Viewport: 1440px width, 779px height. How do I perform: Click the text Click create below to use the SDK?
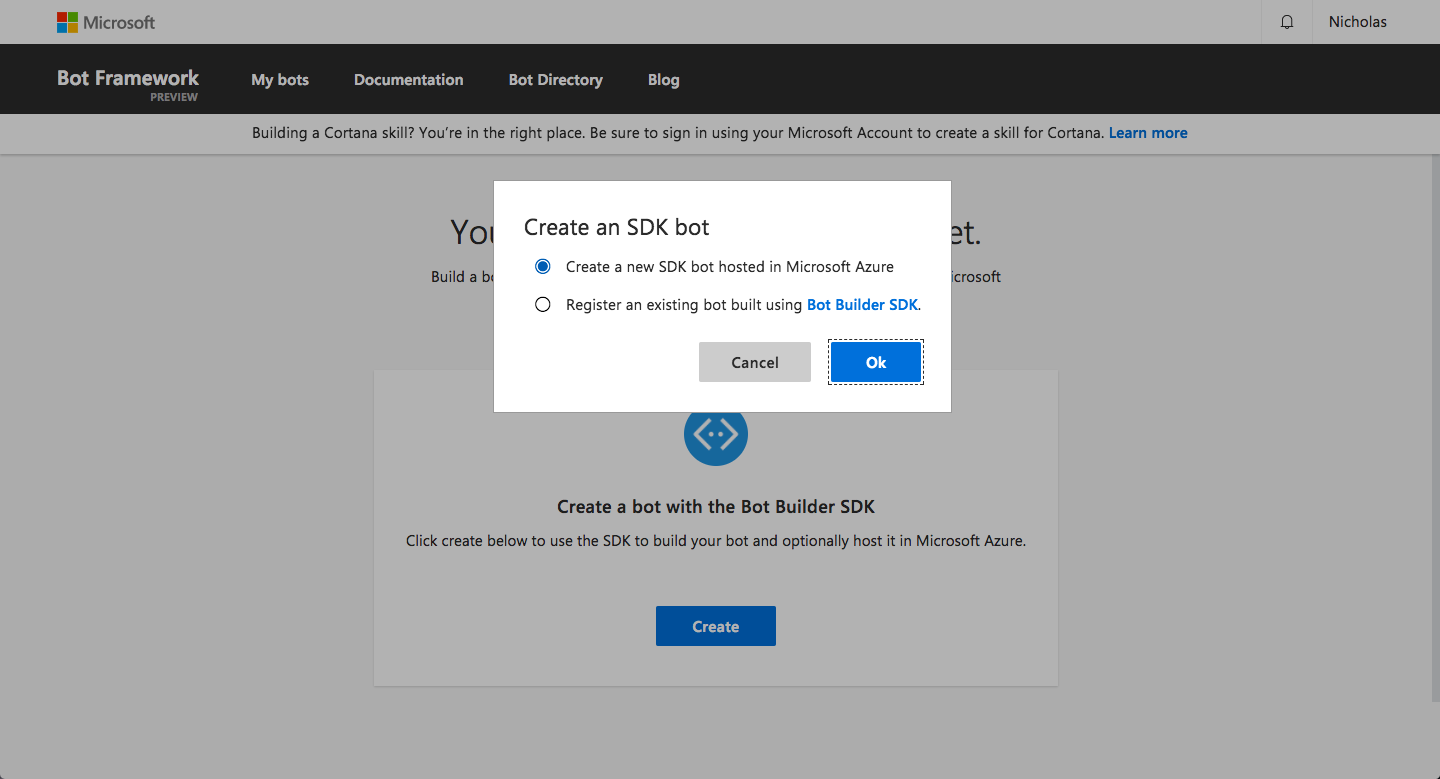click(716, 541)
